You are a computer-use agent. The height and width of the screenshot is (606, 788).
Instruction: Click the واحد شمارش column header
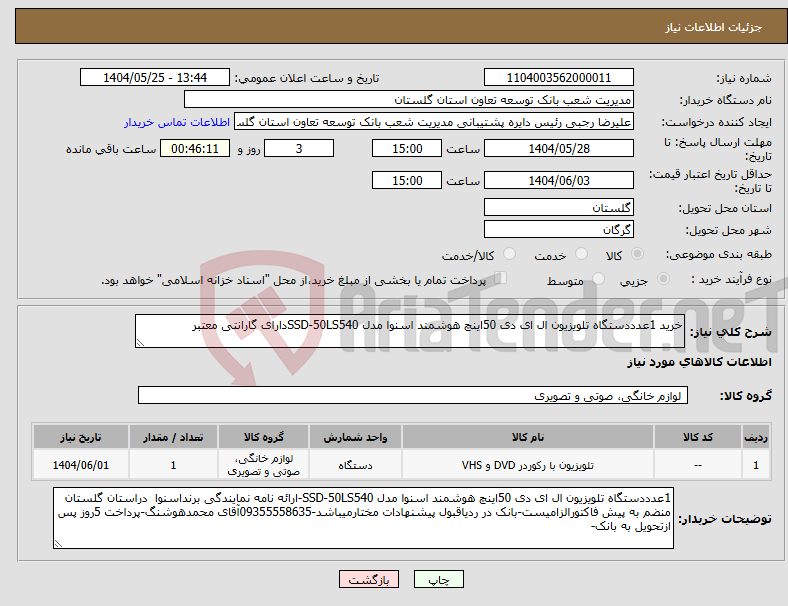coord(355,437)
